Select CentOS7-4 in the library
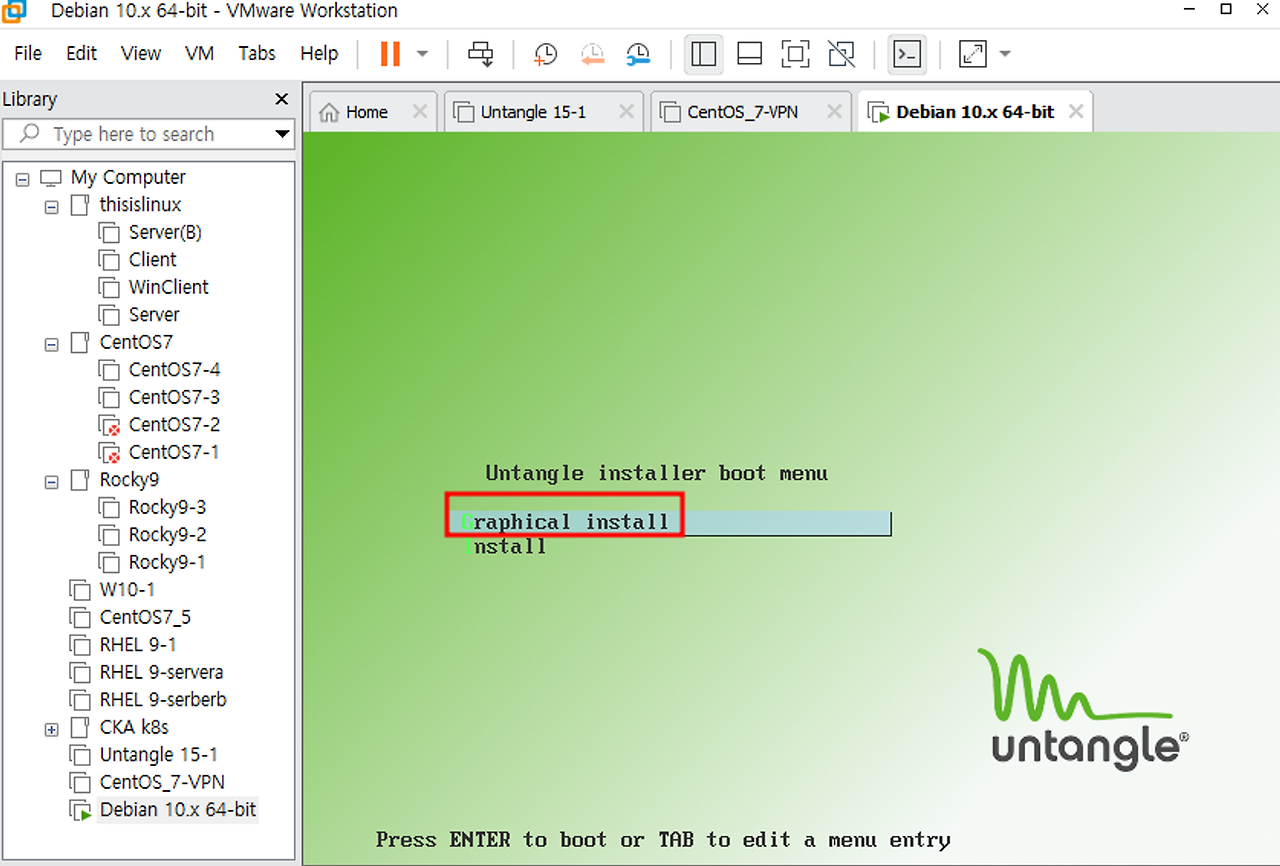 pyautogui.click(x=174, y=369)
